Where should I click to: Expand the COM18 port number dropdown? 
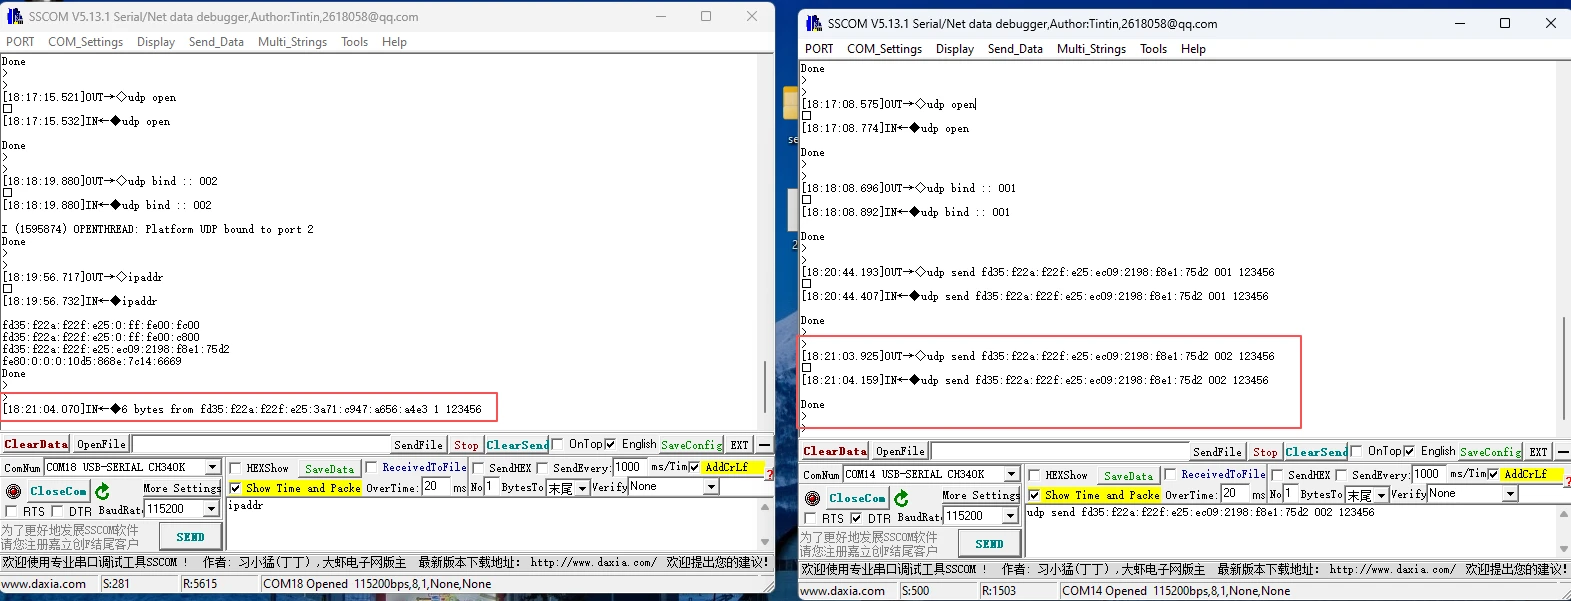pos(212,467)
